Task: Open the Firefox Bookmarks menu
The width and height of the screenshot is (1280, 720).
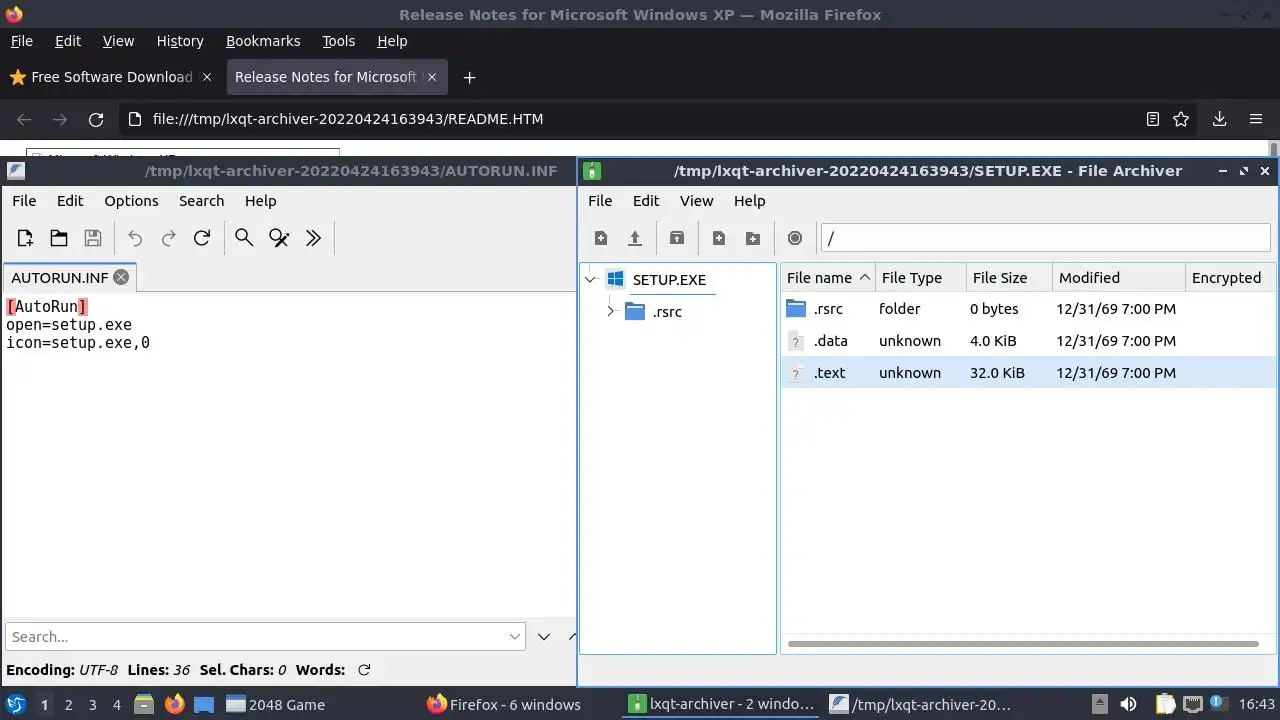Action: pyautogui.click(x=263, y=41)
